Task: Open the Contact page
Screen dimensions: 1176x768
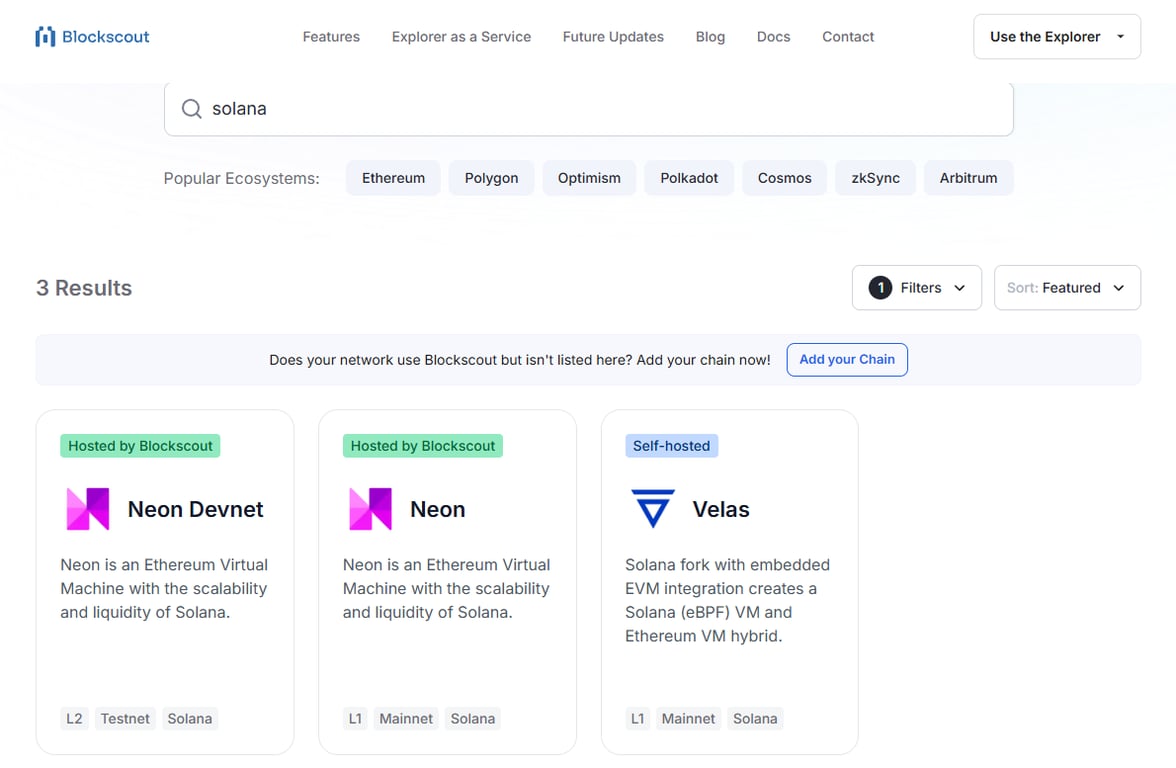Action: [x=848, y=37]
